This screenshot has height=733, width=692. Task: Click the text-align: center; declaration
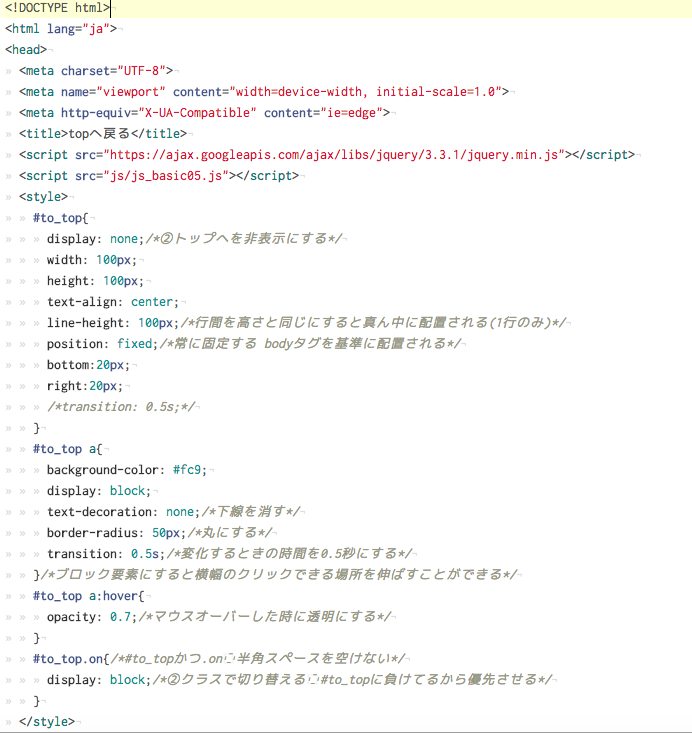(x=113, y=302)
